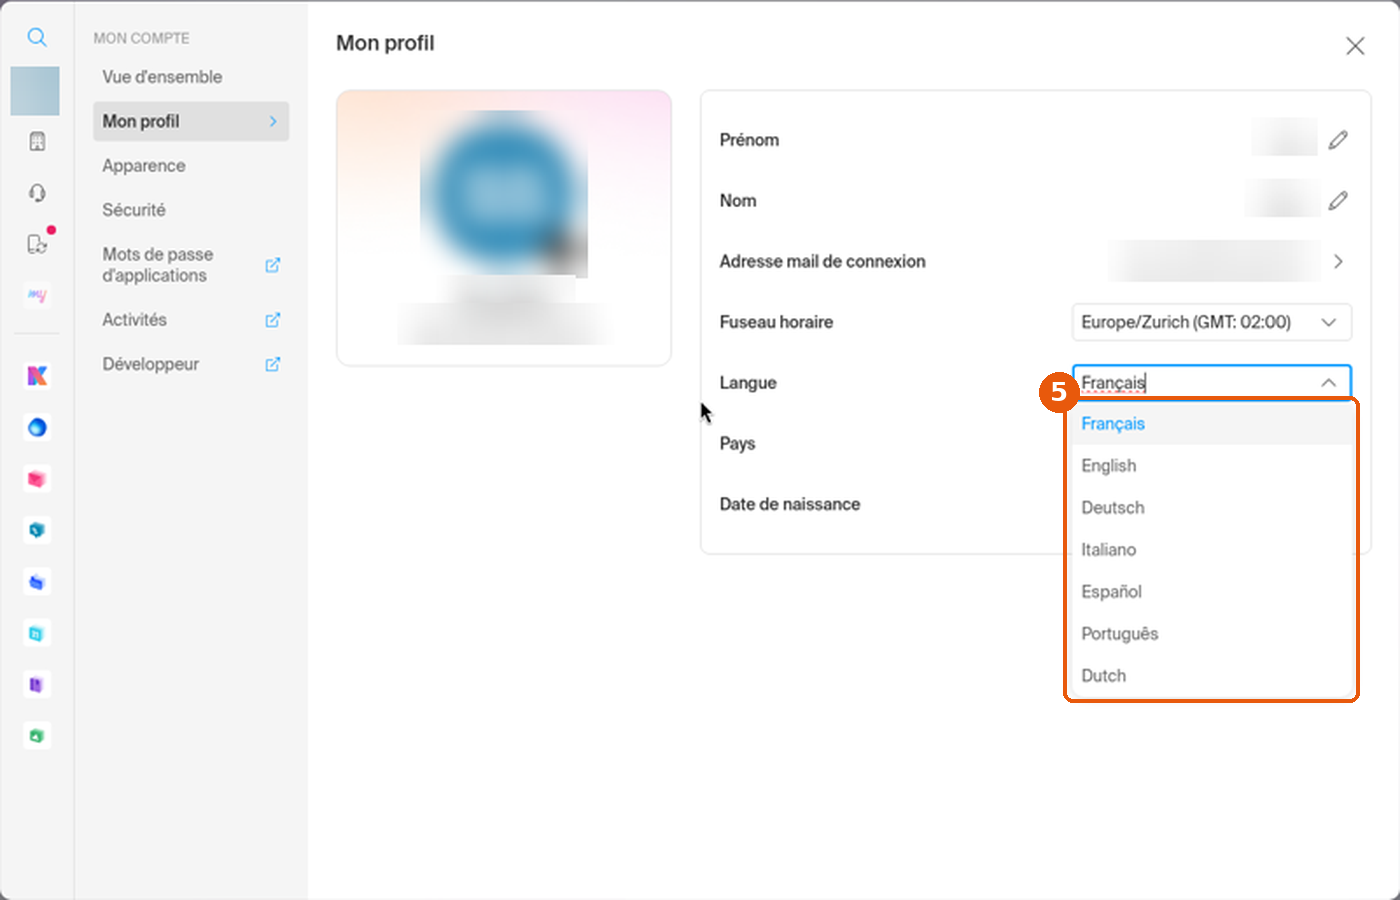Viewport: 1400px width, 900px height.
Task: Open Activités via its external link icon
Action: (272, 320)
